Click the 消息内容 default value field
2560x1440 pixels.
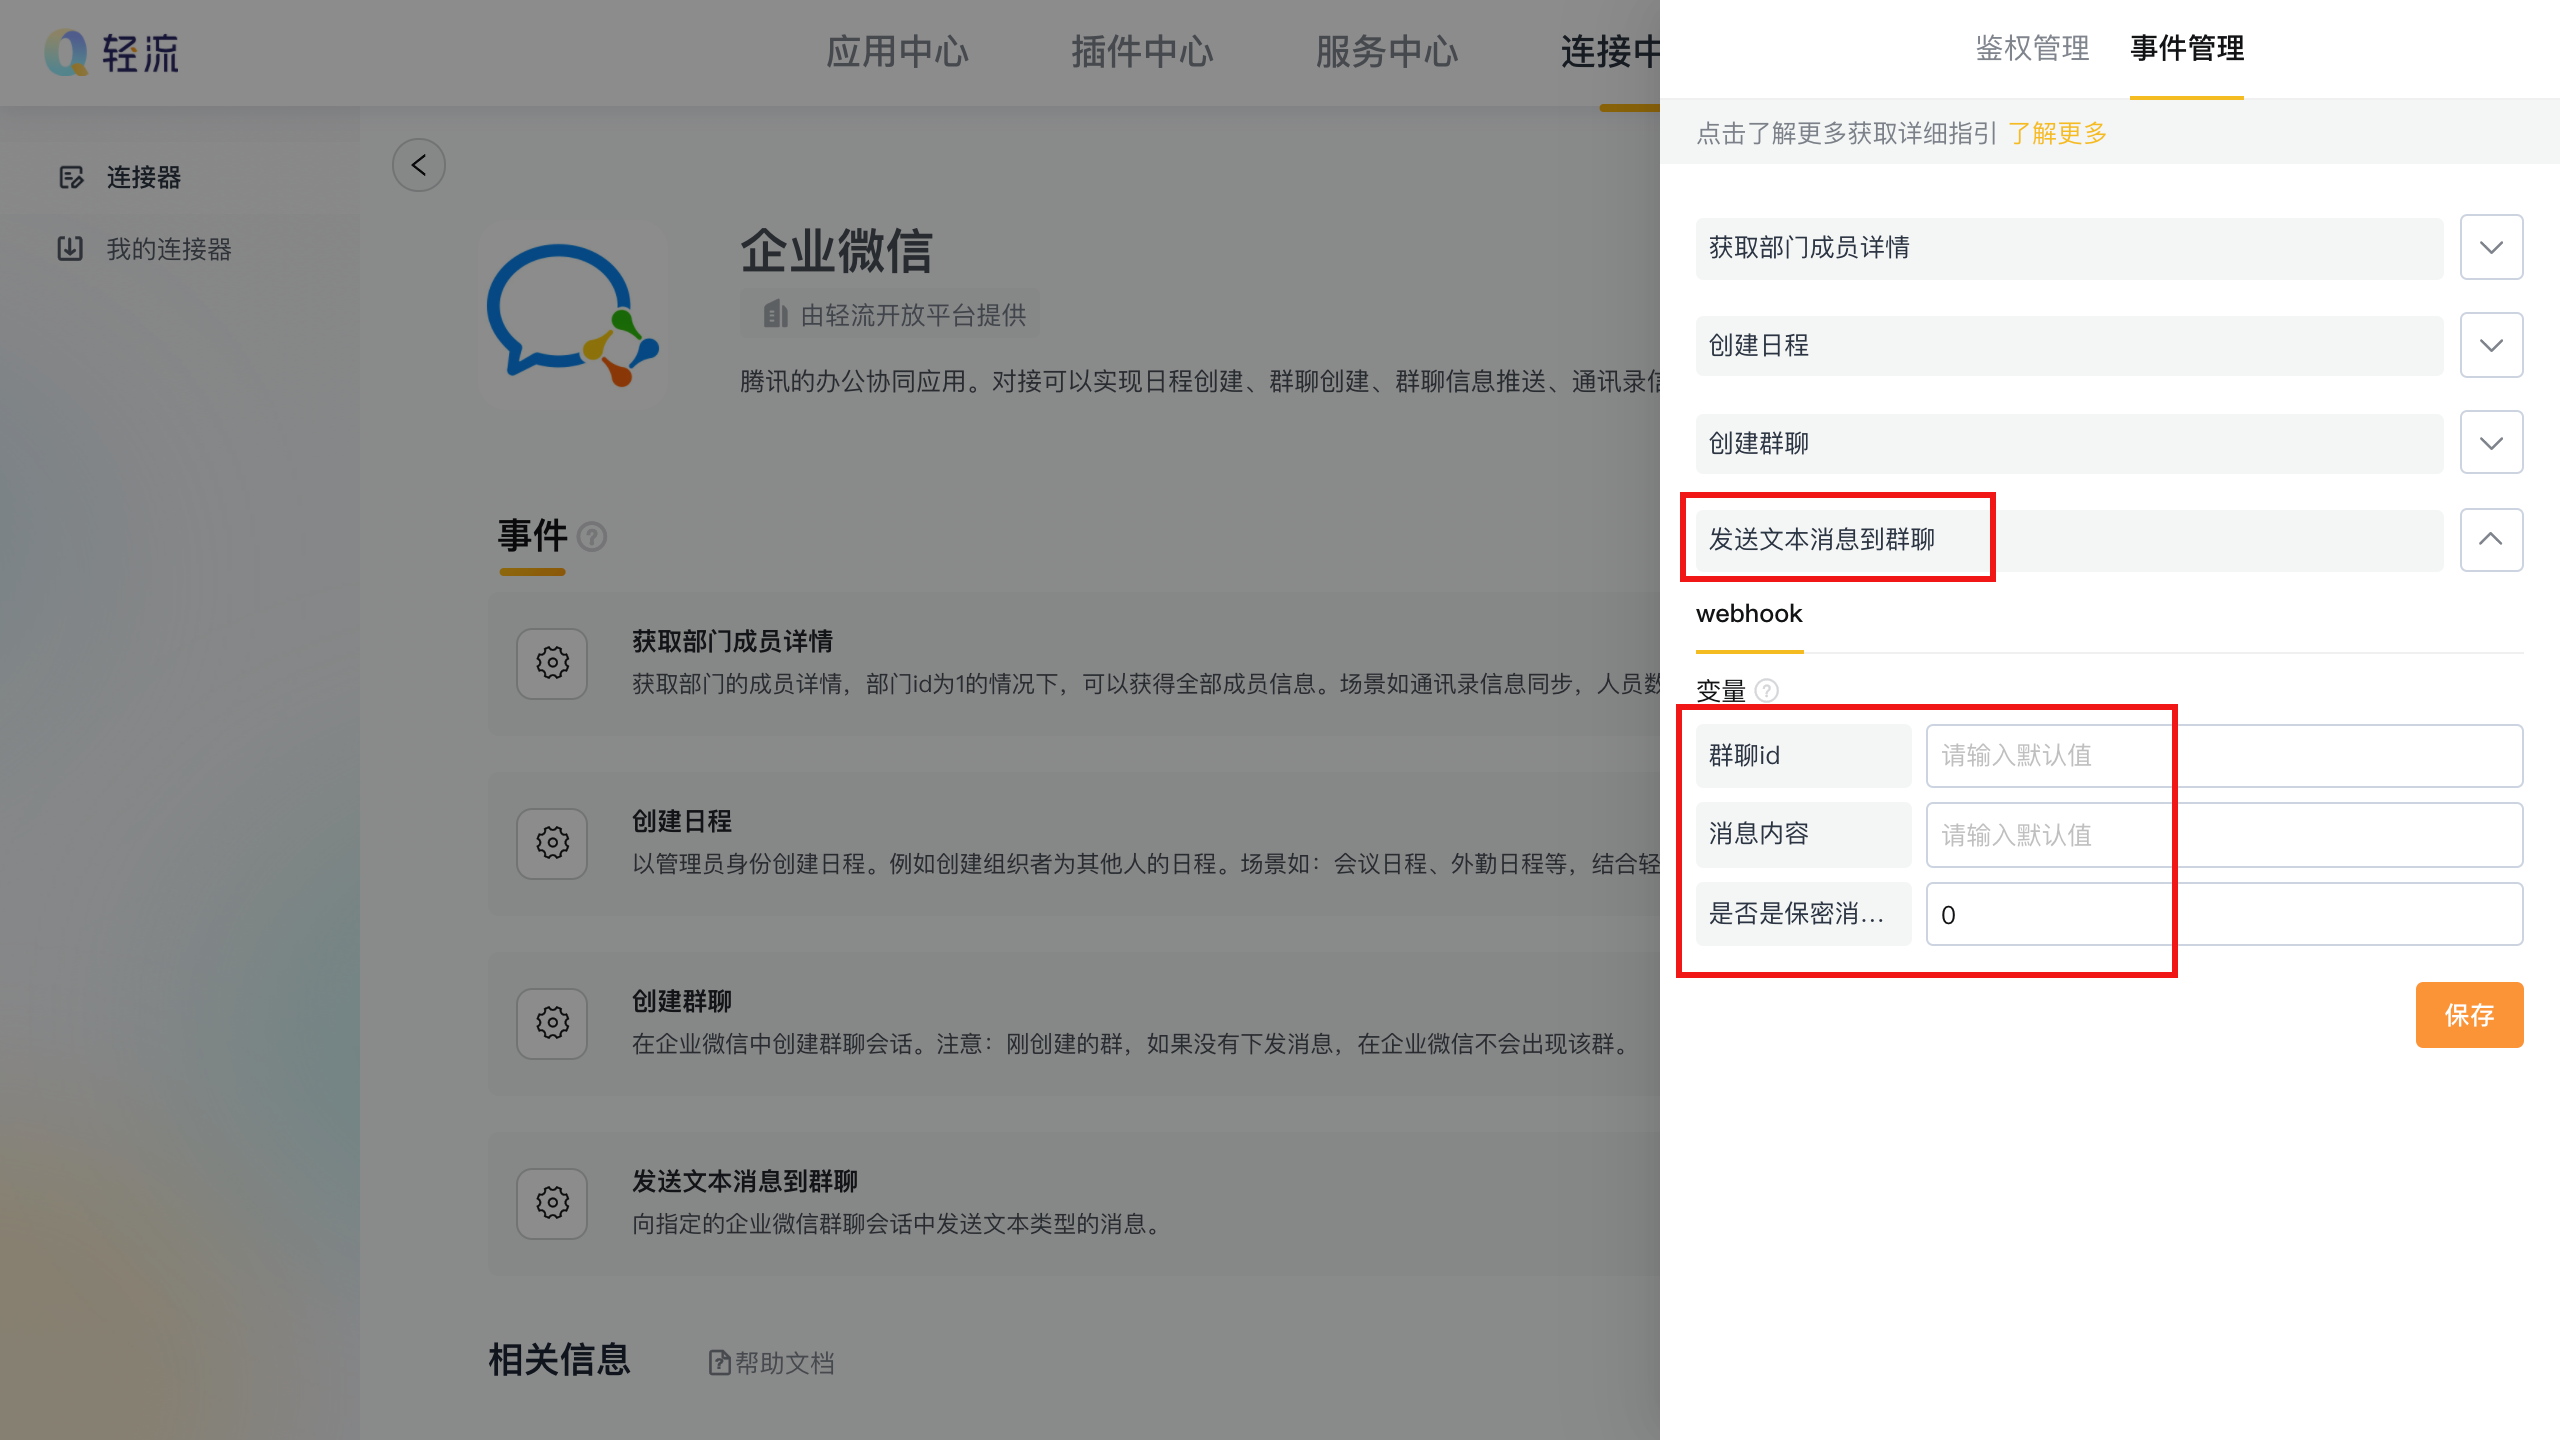[x=2224, y=835]
